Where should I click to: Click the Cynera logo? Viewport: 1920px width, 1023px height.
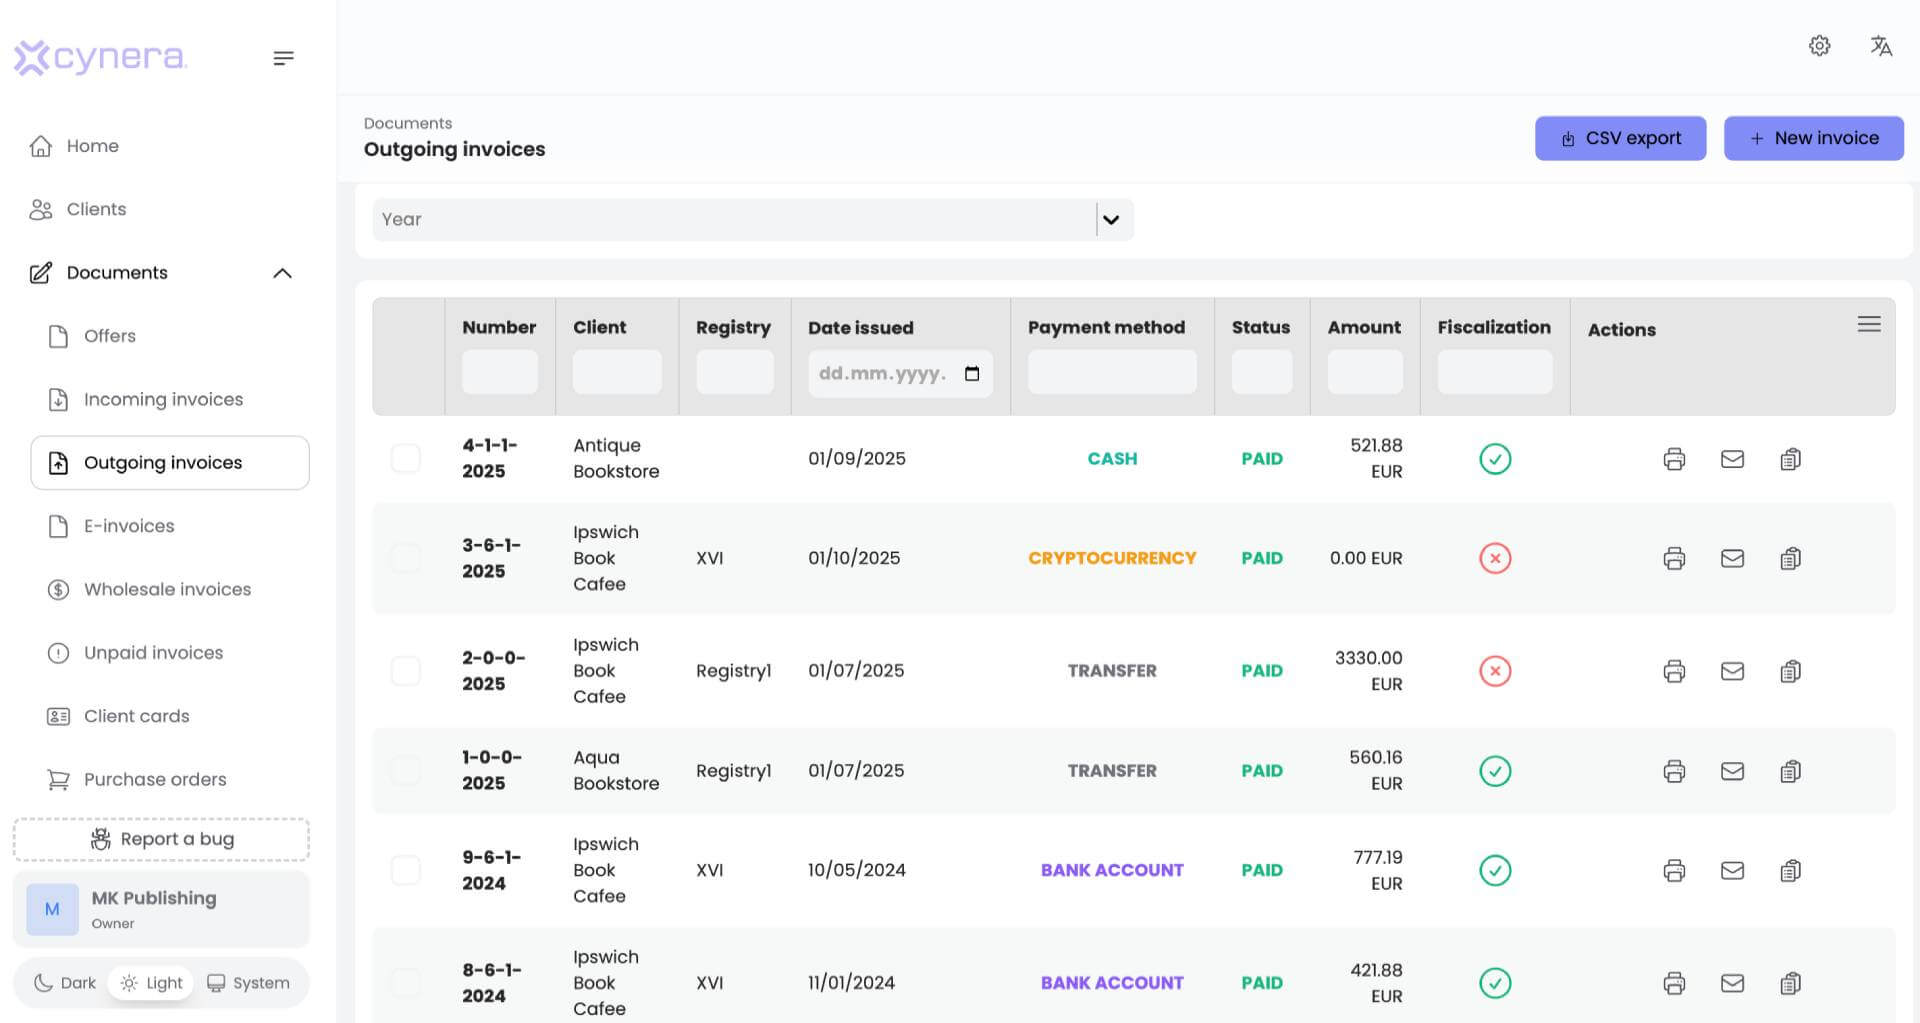tap(100, 57)
